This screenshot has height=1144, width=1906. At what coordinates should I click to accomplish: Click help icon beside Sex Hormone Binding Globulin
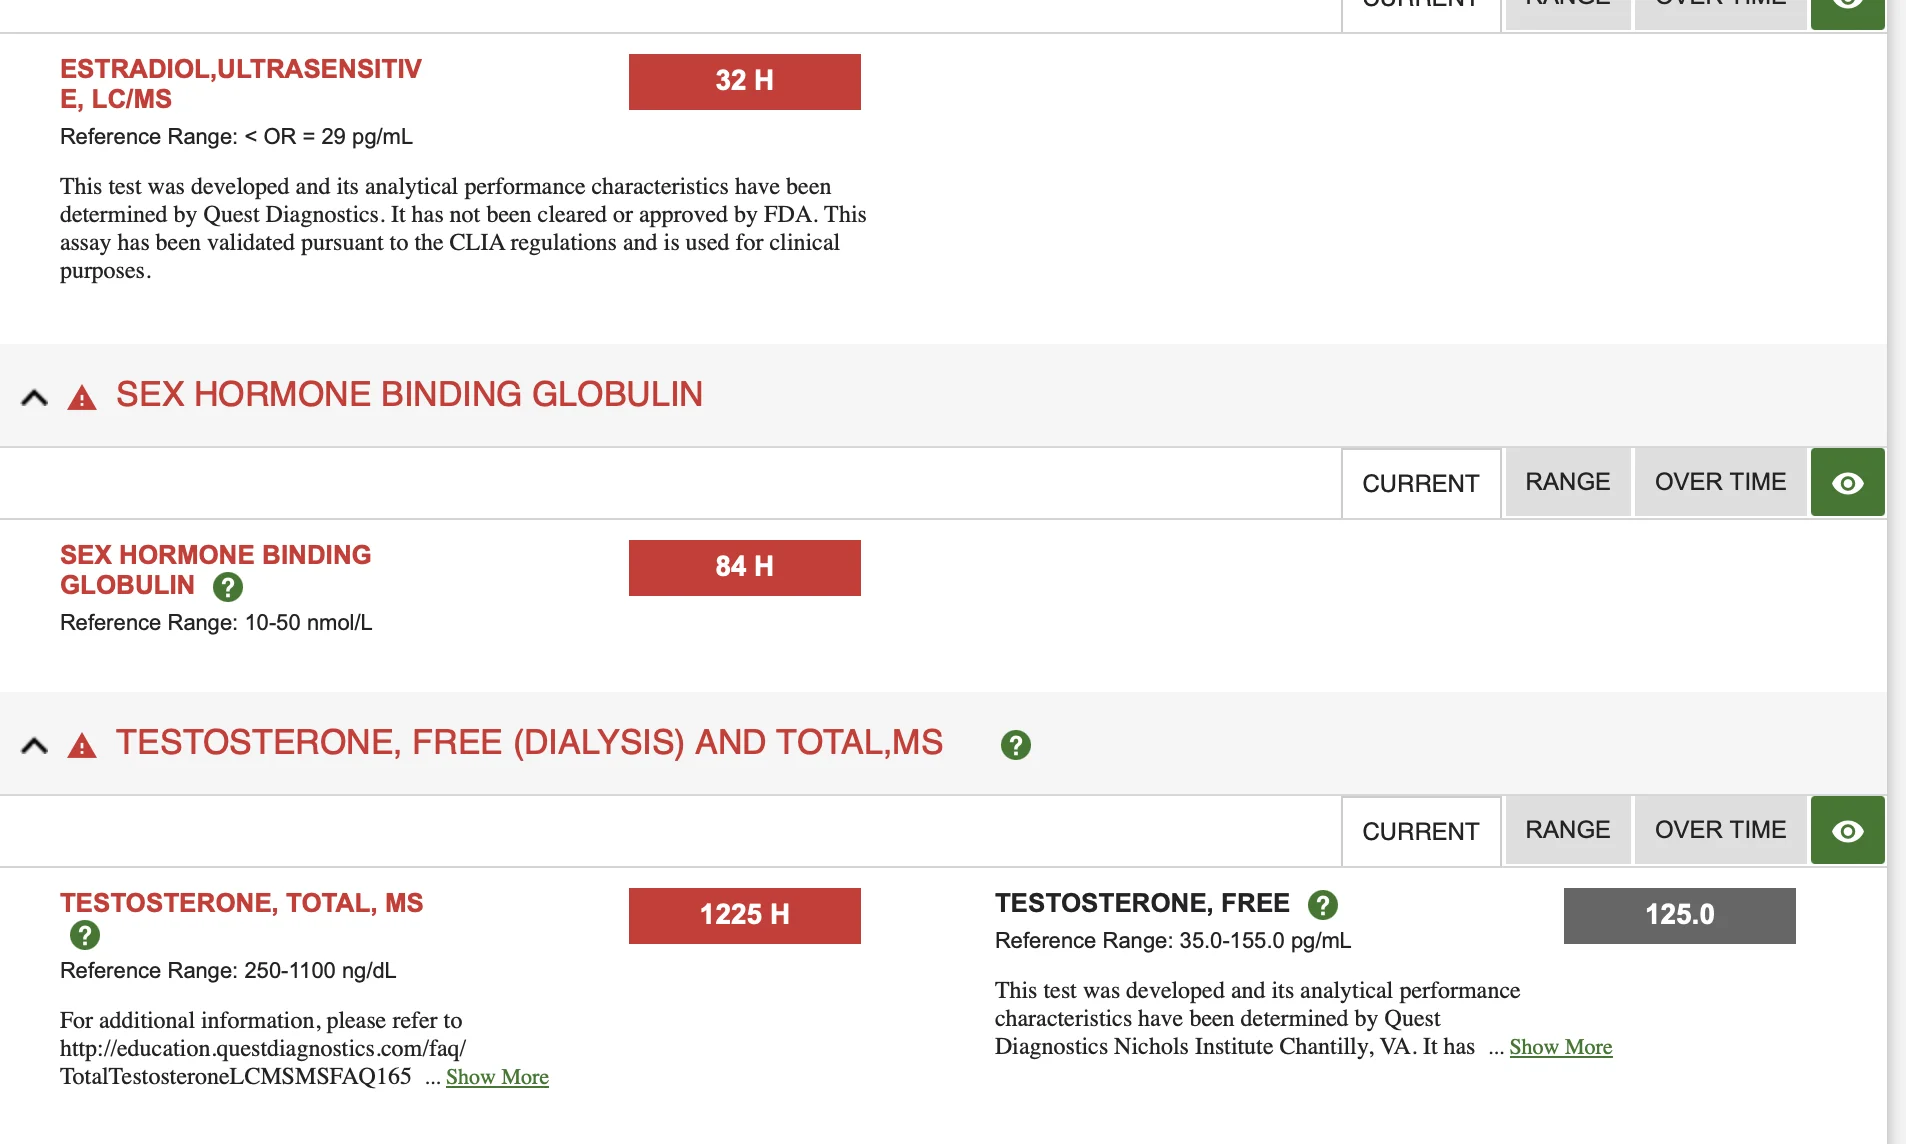click(x=228, y=587)
